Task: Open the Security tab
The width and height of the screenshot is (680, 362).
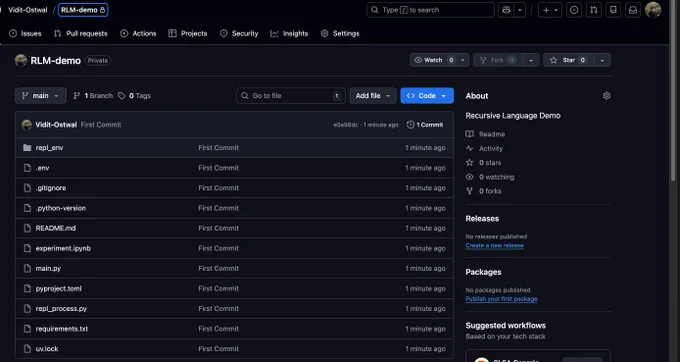Action: (239, 33)
